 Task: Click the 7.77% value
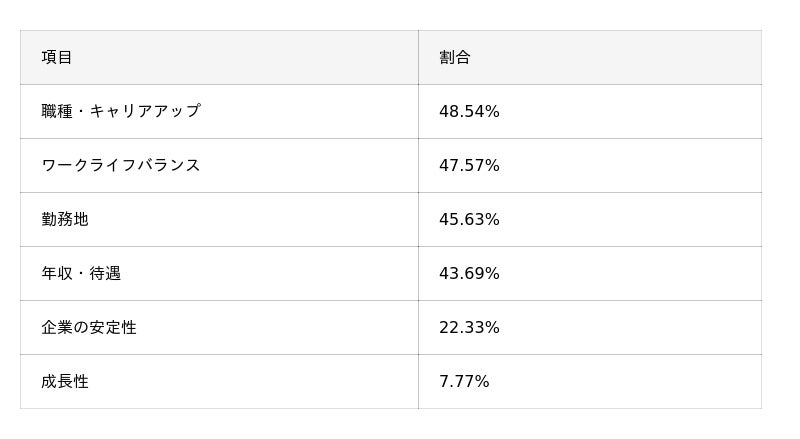464,381
